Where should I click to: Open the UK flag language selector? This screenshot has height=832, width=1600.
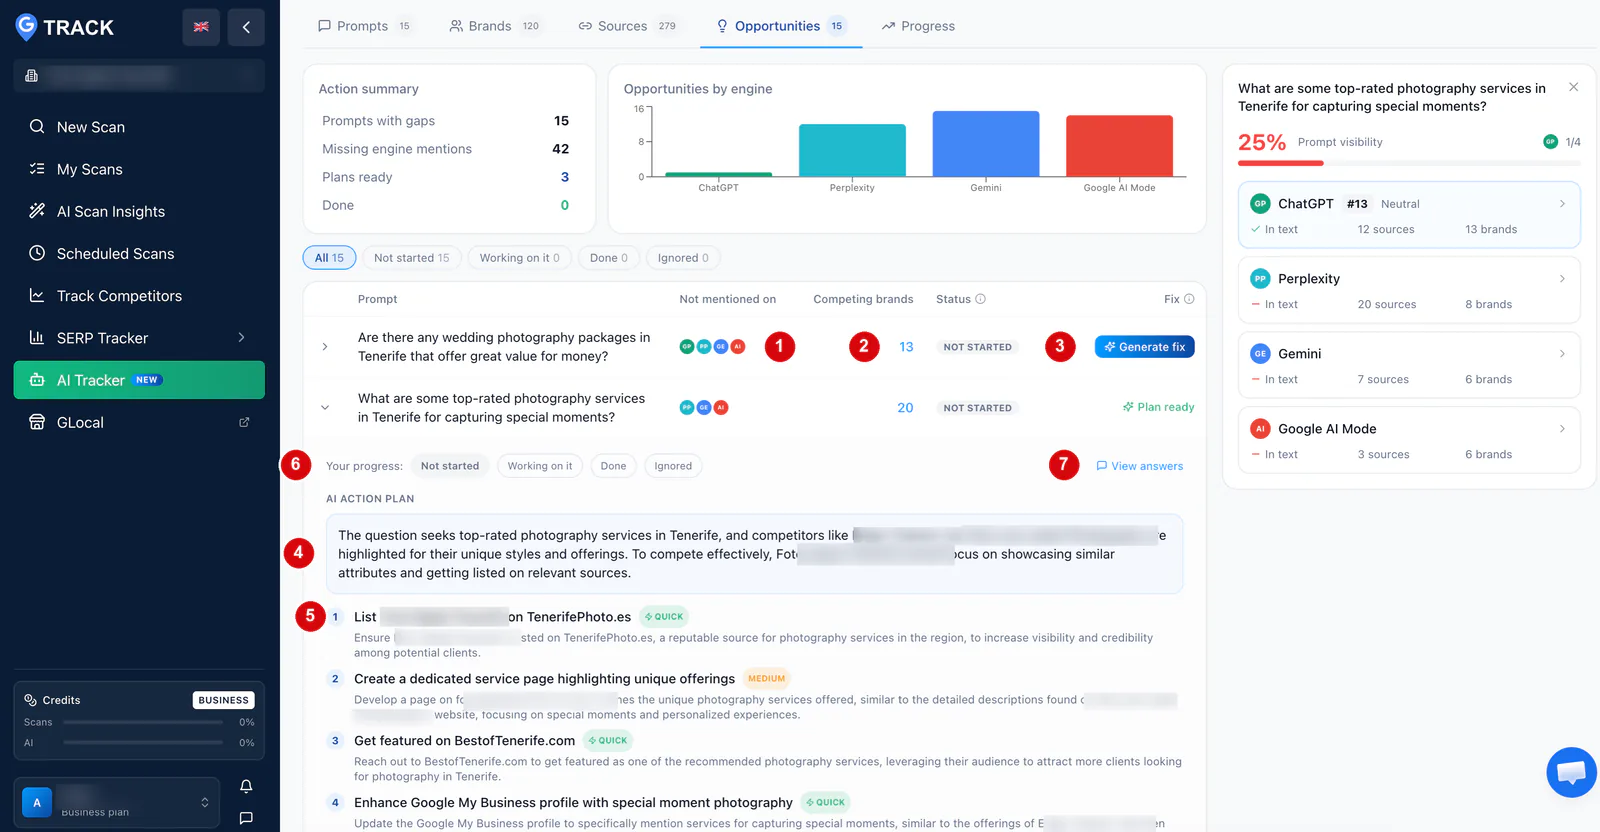(x=201, y=27)
